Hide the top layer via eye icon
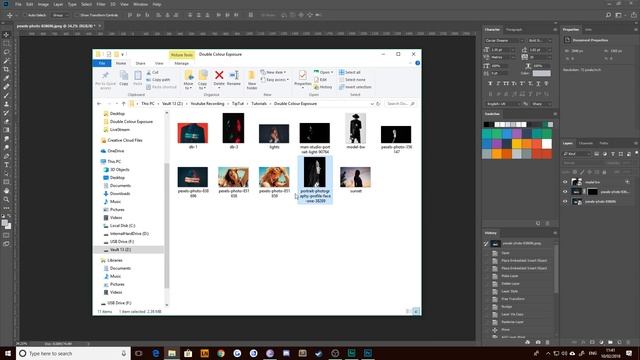 pos(565,182)
